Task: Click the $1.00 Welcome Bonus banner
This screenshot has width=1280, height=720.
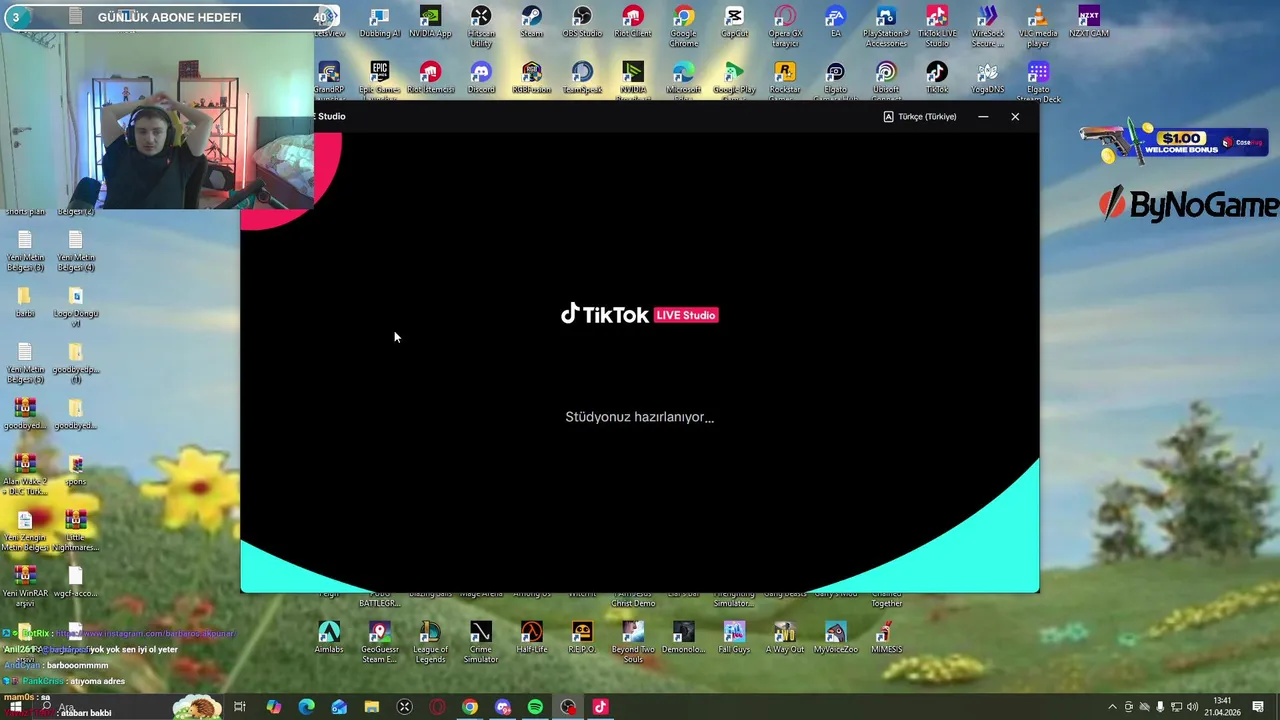Action: point(1172,142)
